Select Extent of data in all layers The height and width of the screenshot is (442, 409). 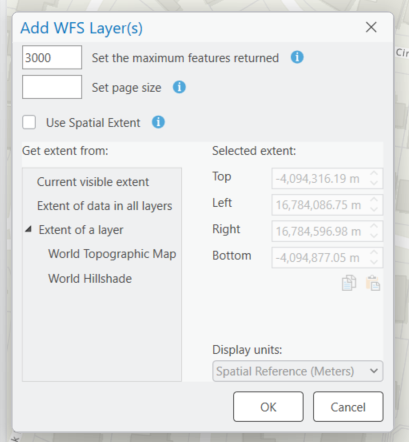(x=104, y=206)
